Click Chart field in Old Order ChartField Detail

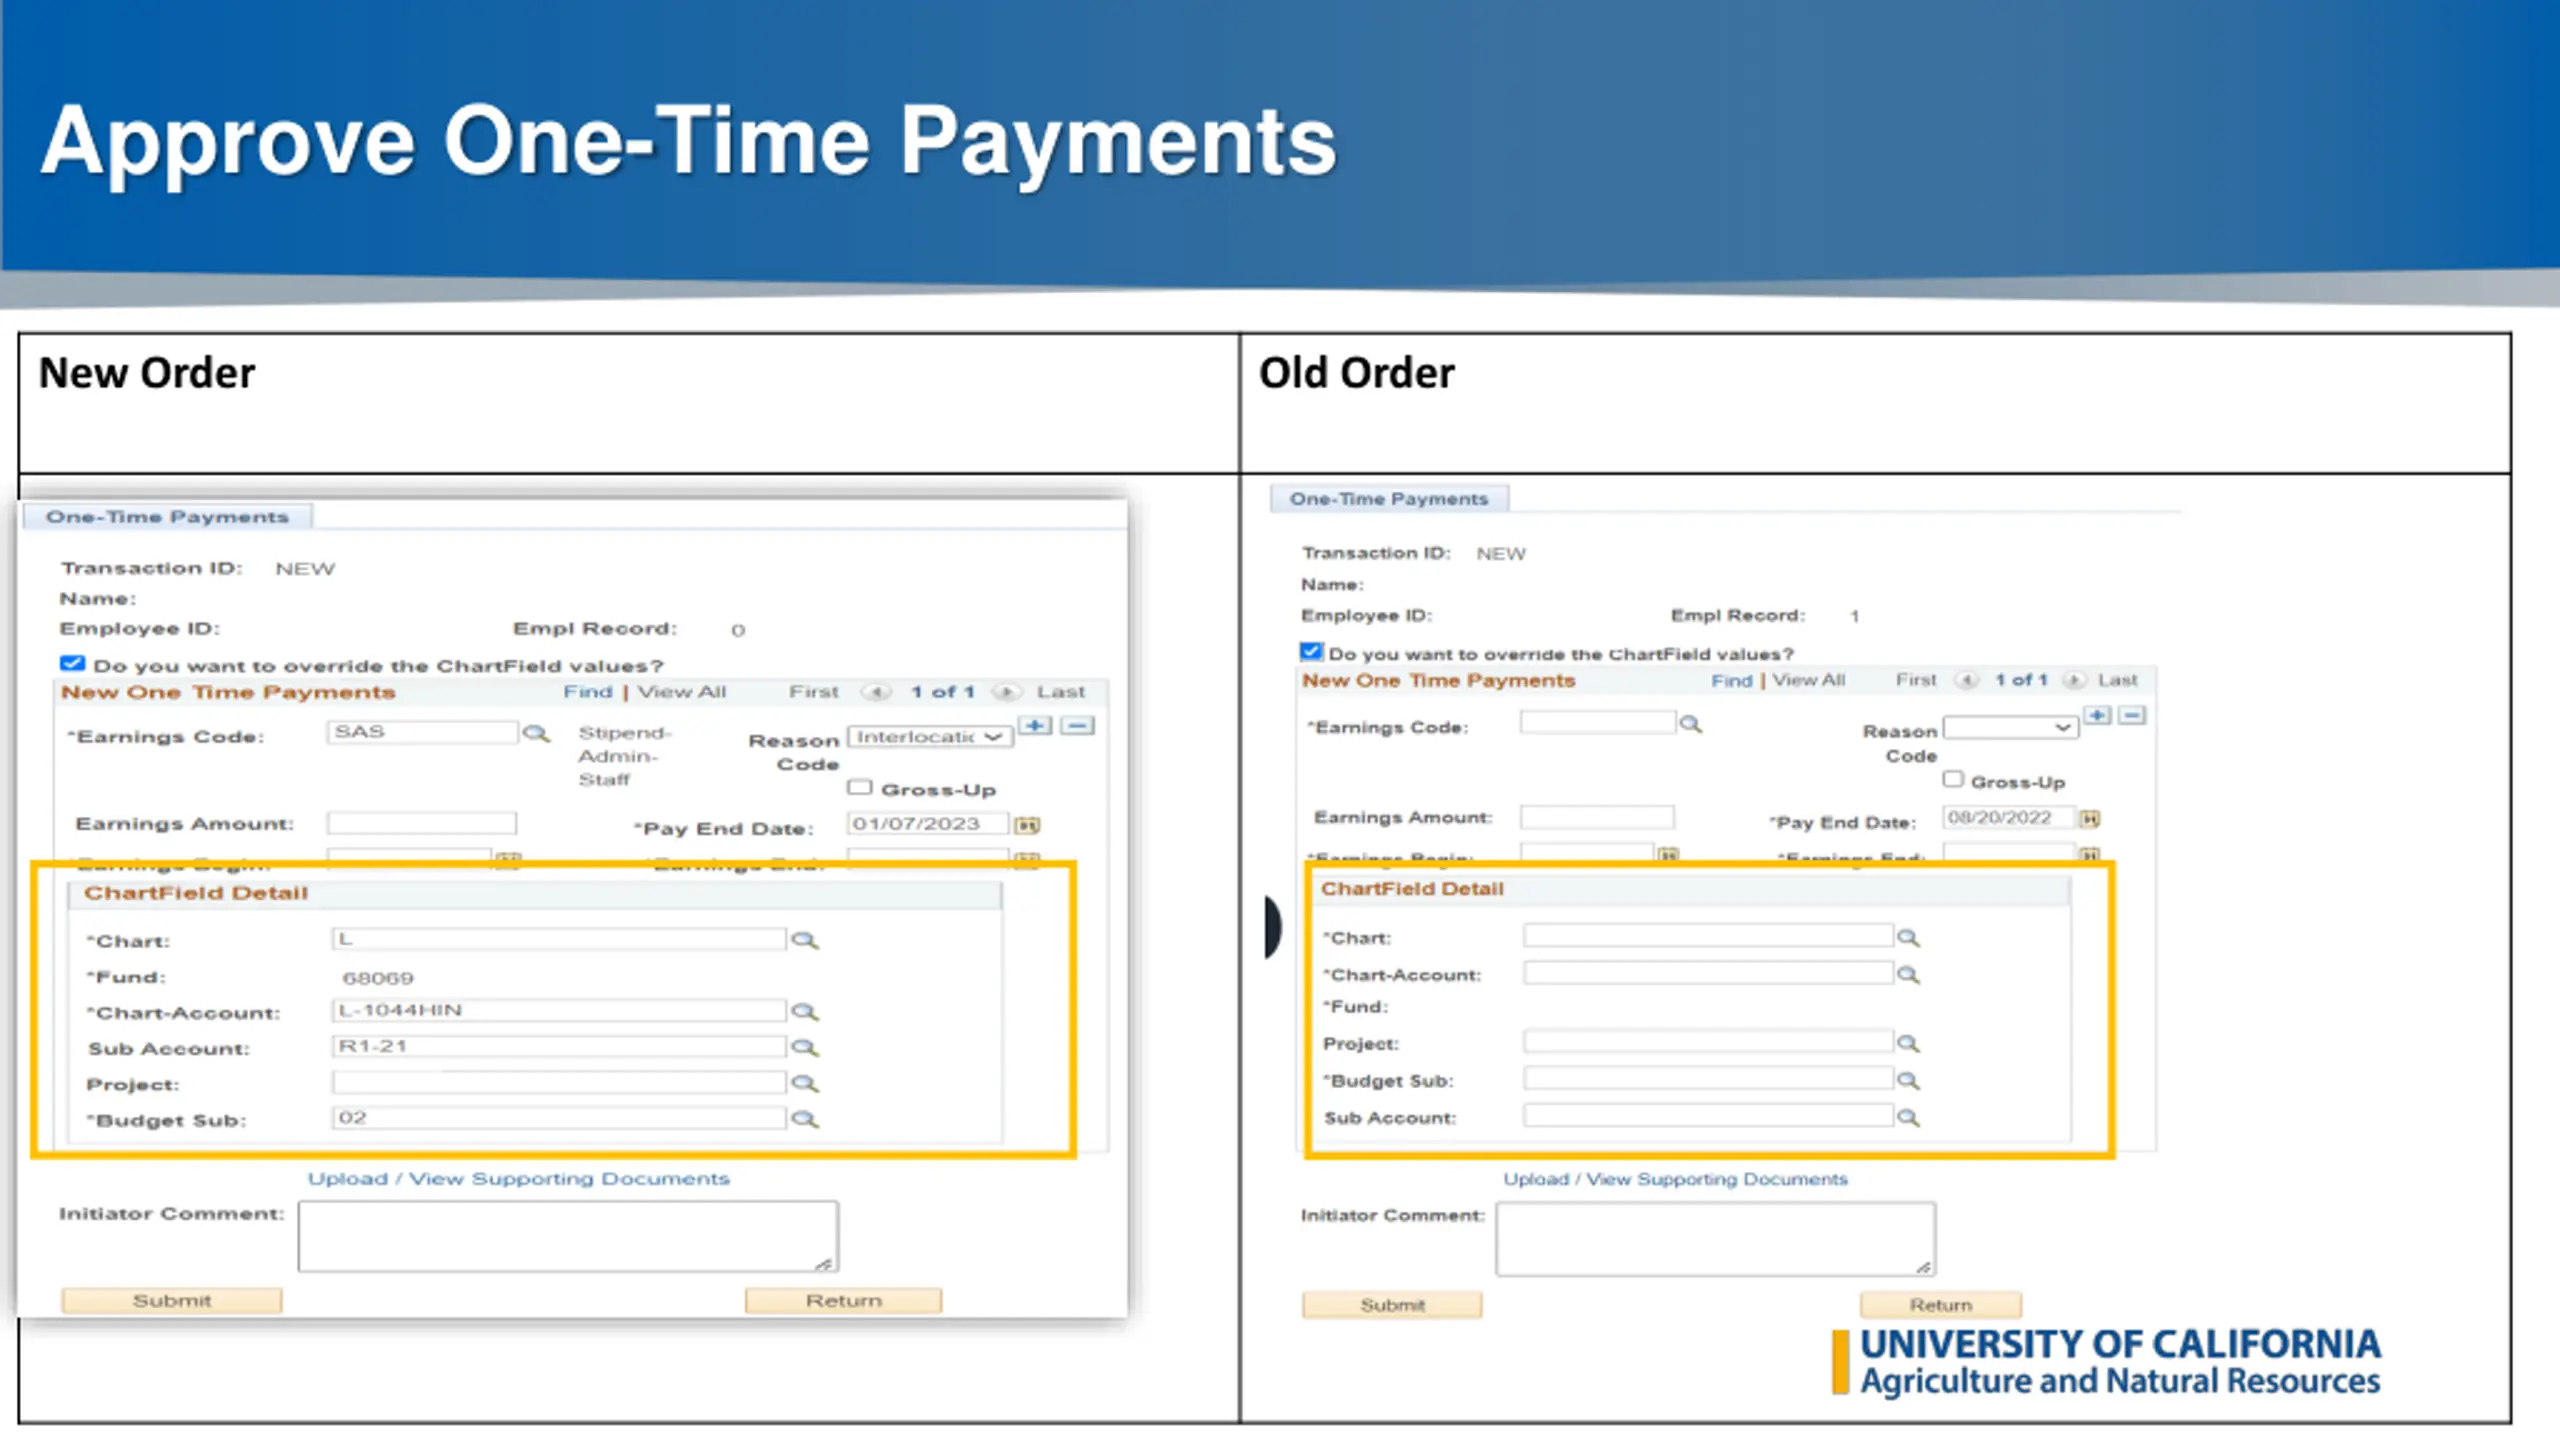click(x=1708, y=936)
